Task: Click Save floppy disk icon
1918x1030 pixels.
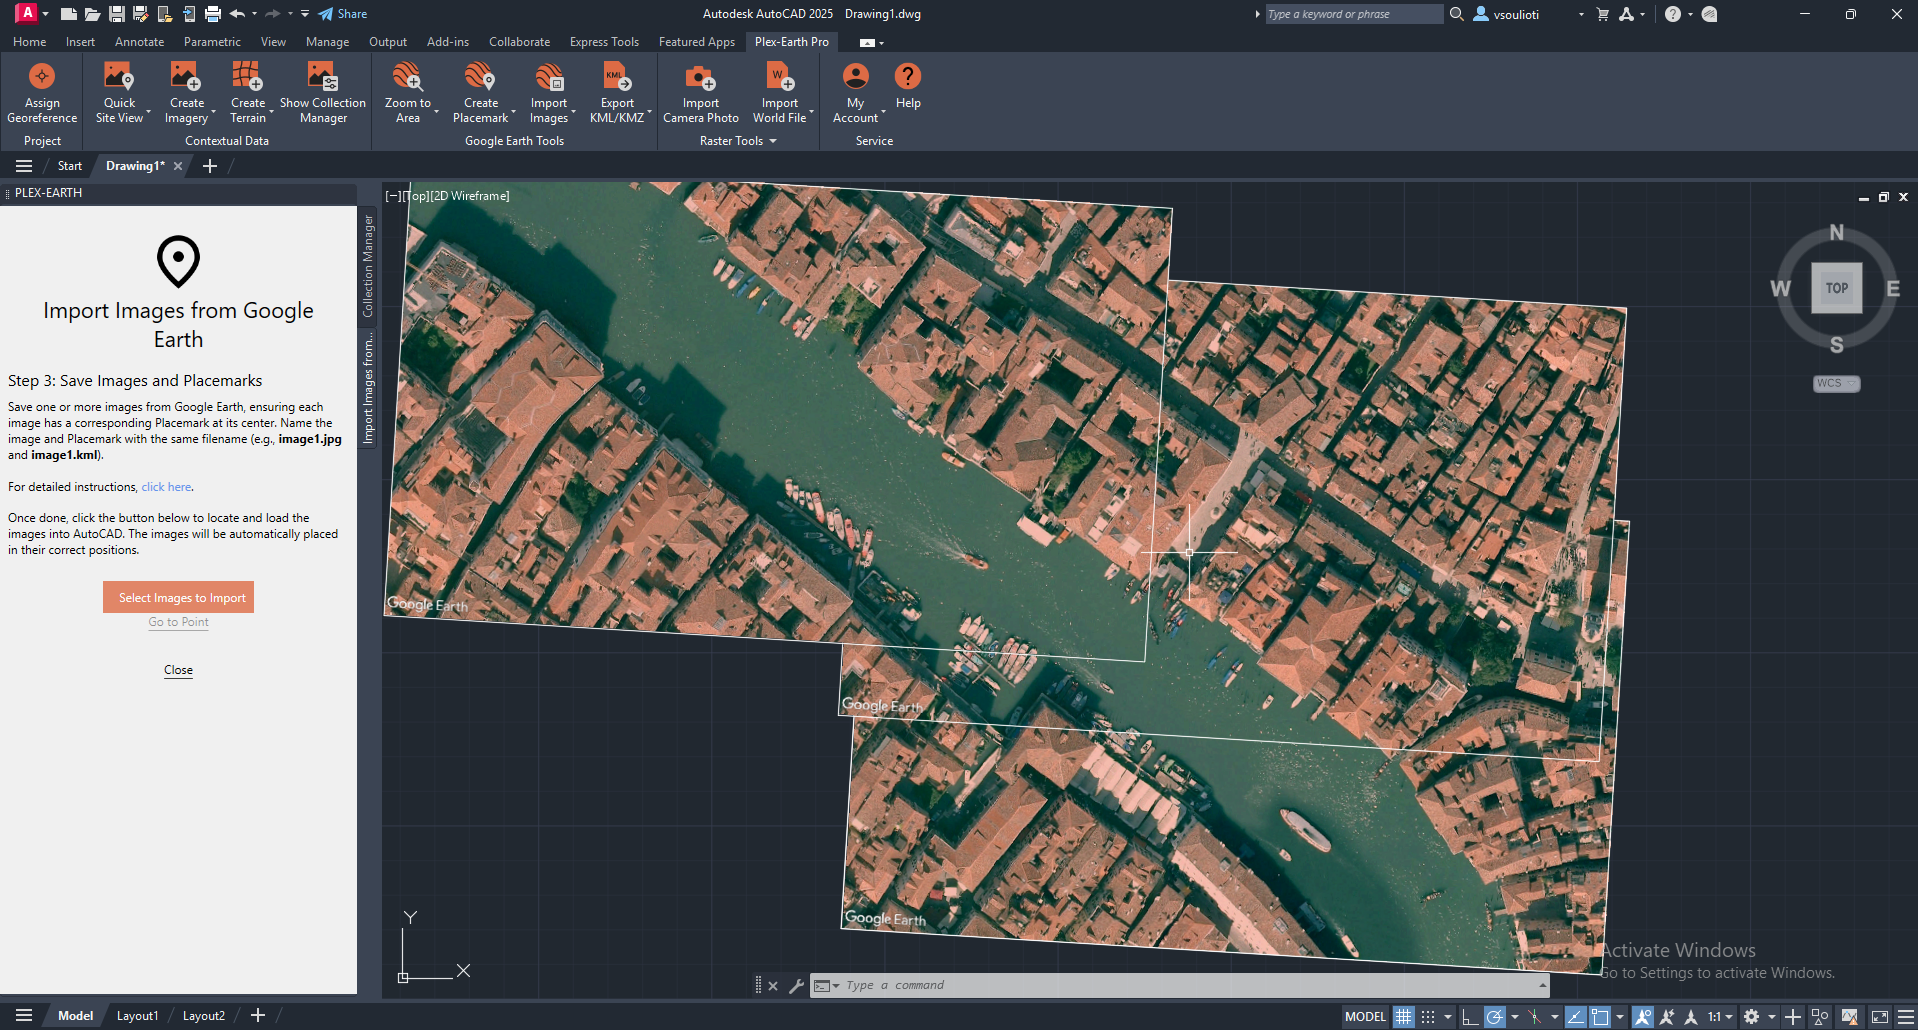Action: (x=116, y=14)
